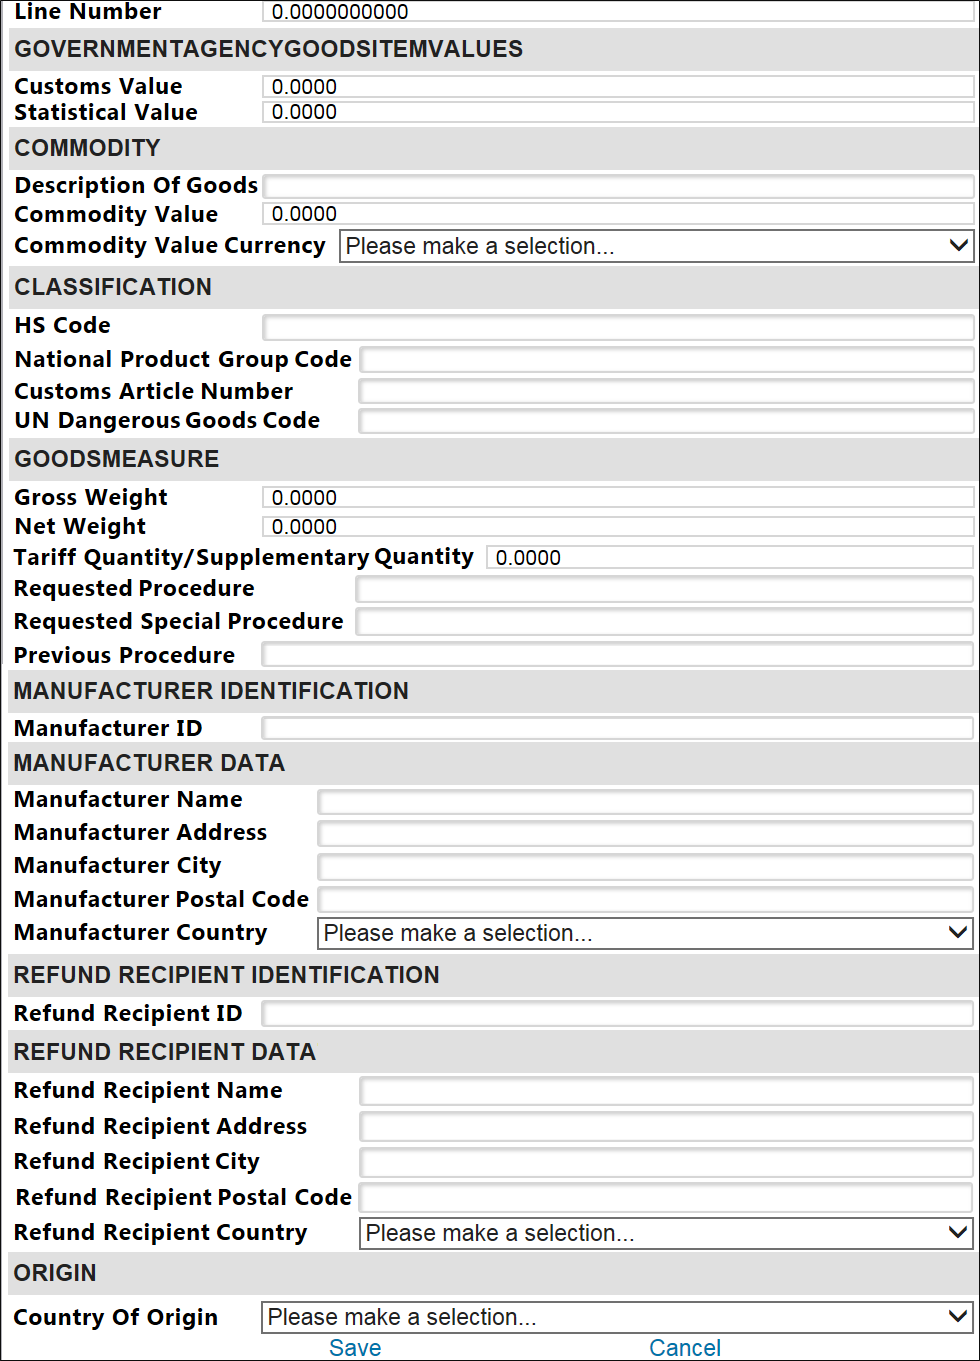Focus the Refund Recipient Postal Code field
The image size is (980, 1361).
[x=666, y=1198]
